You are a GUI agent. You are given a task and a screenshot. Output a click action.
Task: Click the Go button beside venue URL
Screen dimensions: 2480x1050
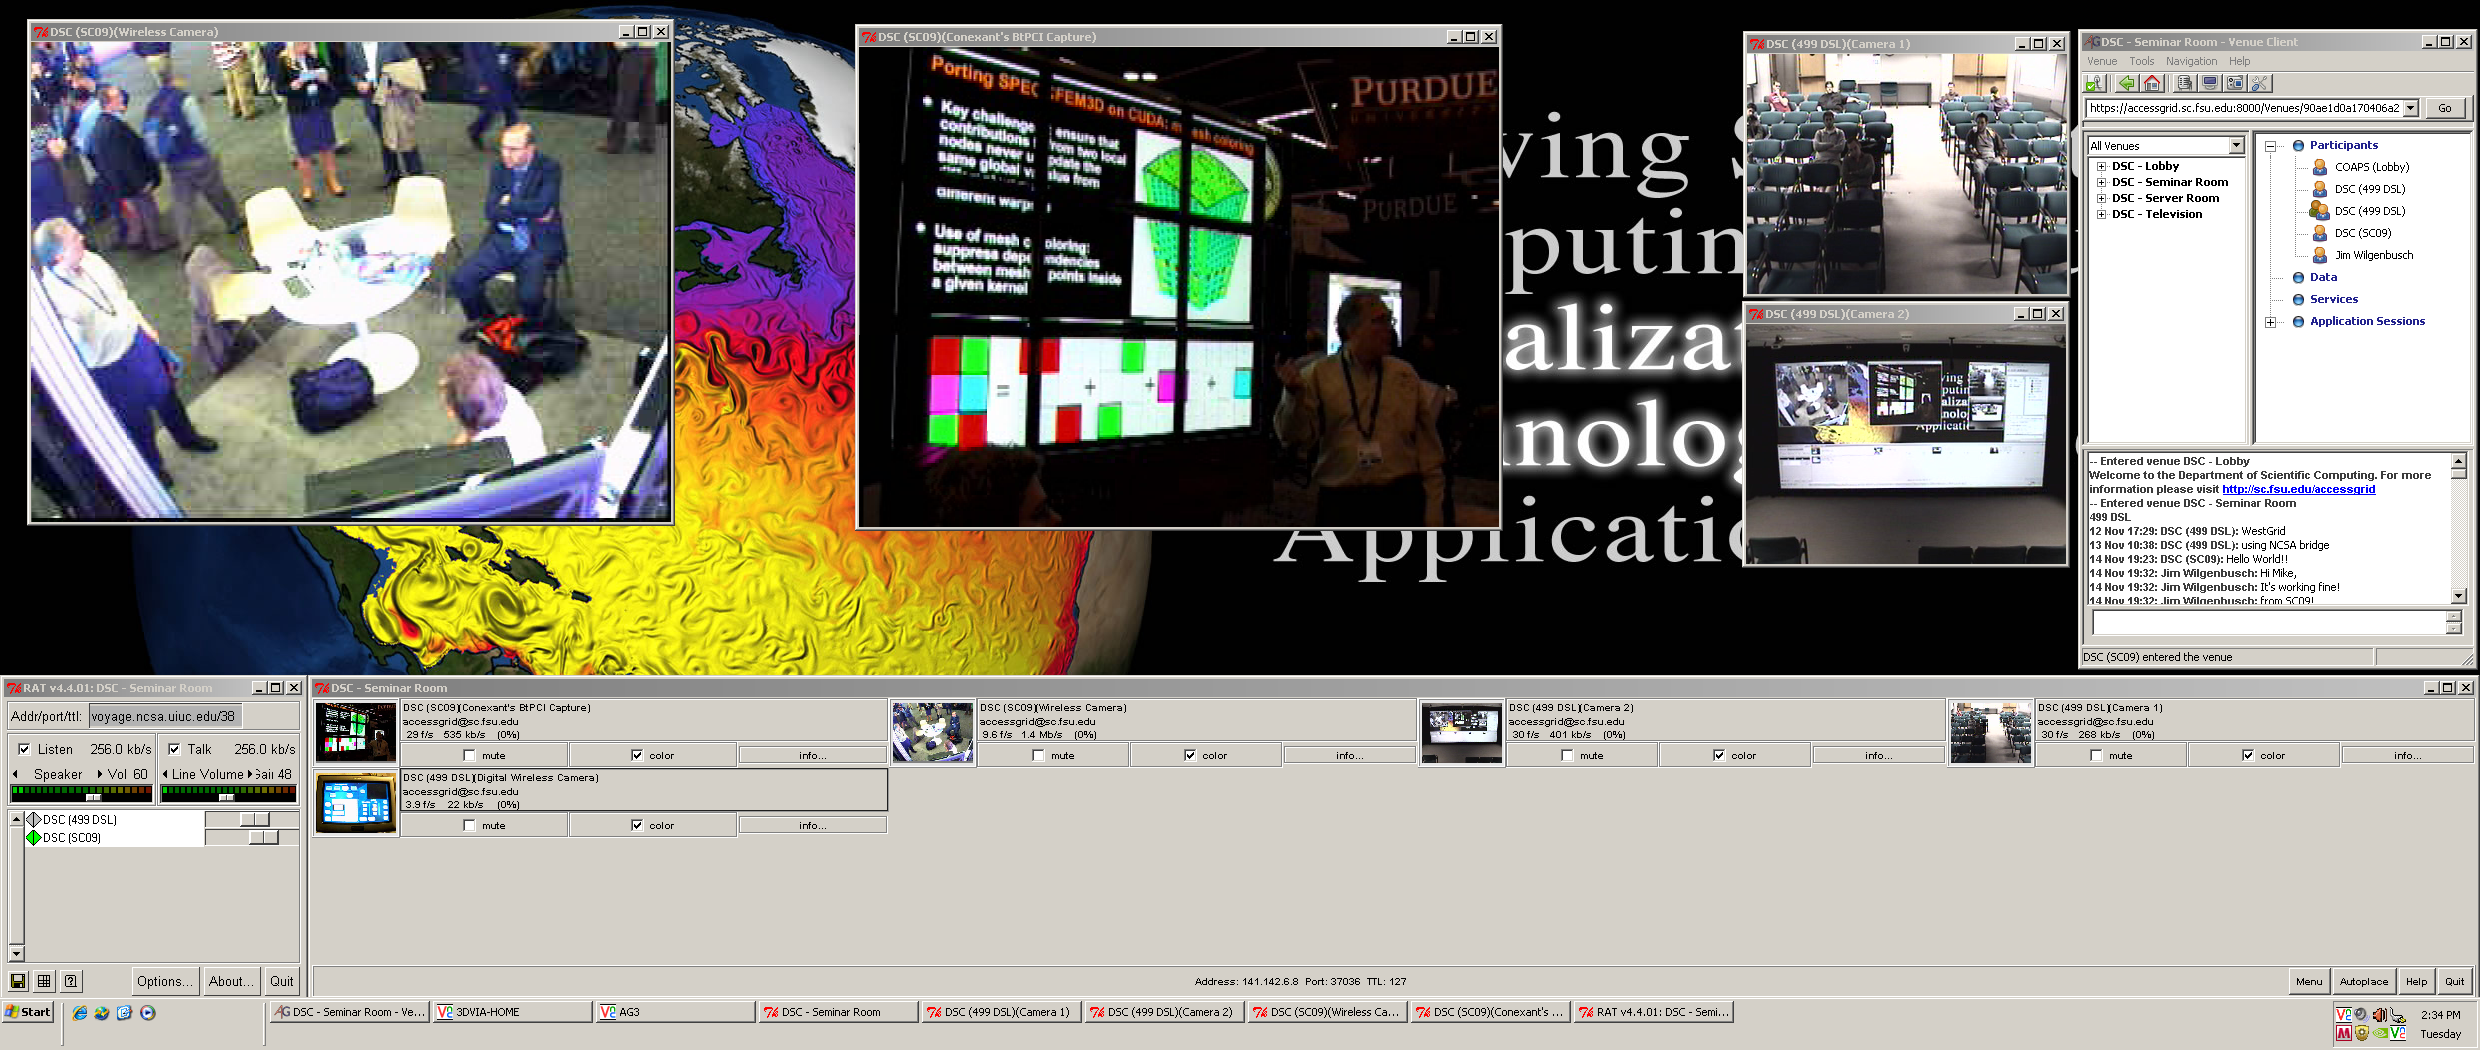pos(2444,108)
